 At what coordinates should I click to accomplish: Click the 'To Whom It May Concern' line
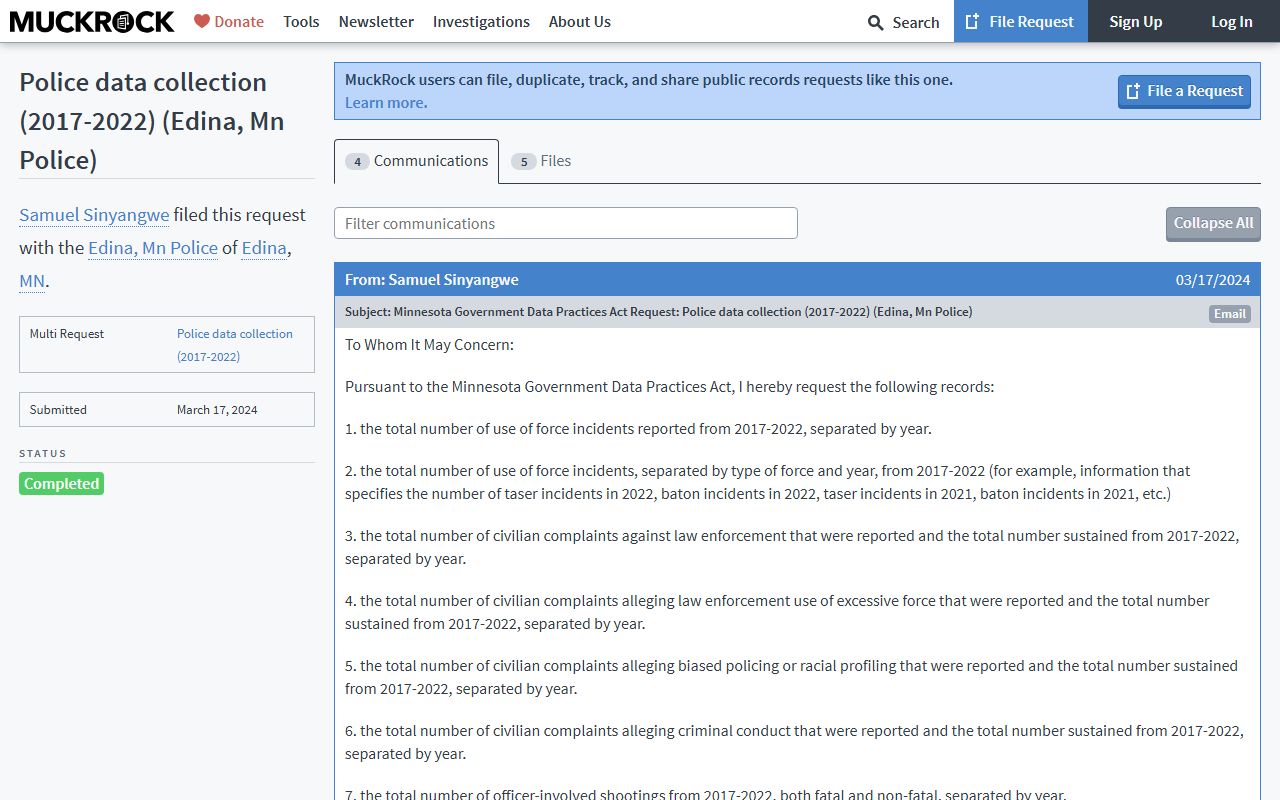coord(429,345)
